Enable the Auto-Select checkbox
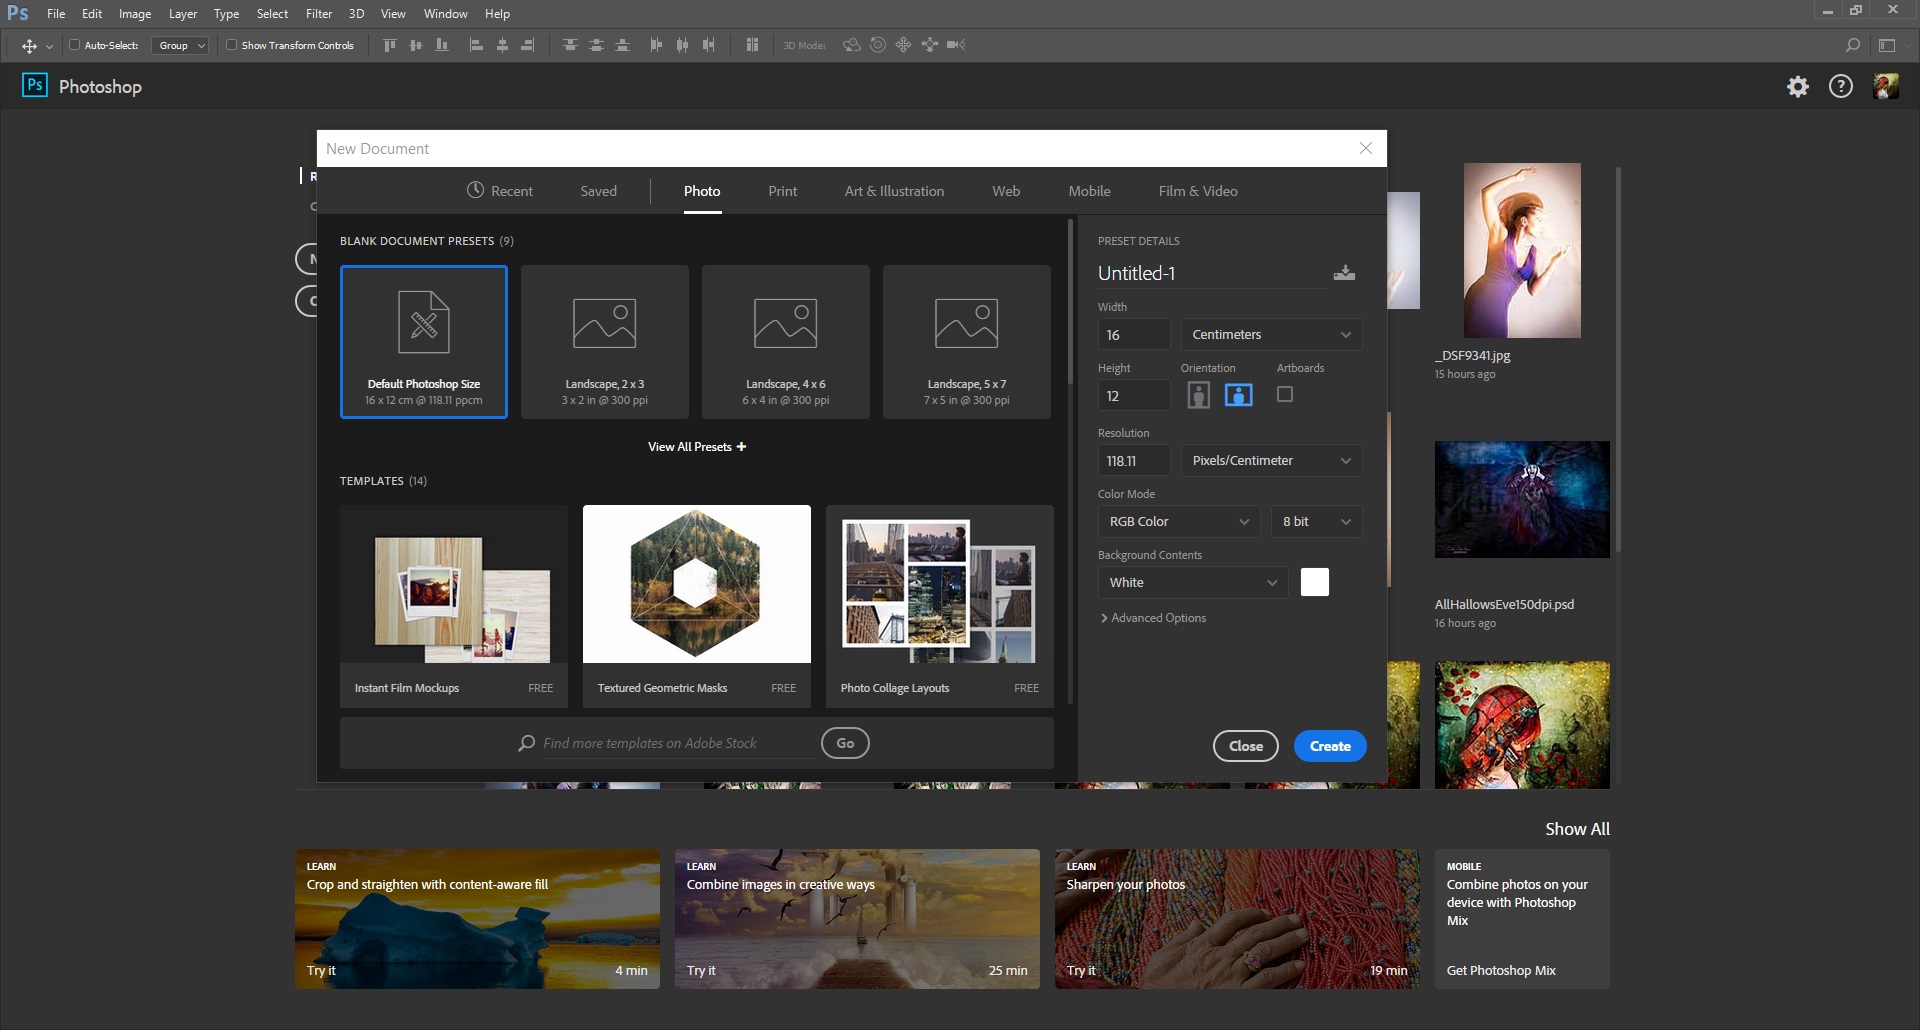This screenshot has width=1920, height=1030. (77, 45)
